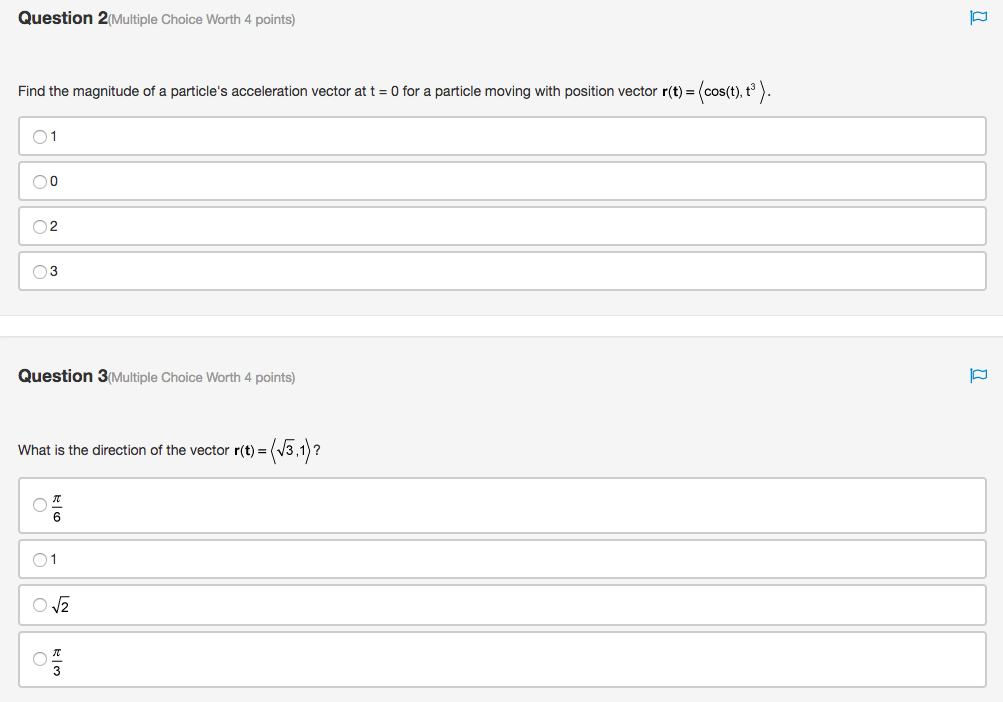Click Question 2's Multiple Choice Worth 4 points label
This screenshot has width=1003, height=702.
(x=202, y=20)
